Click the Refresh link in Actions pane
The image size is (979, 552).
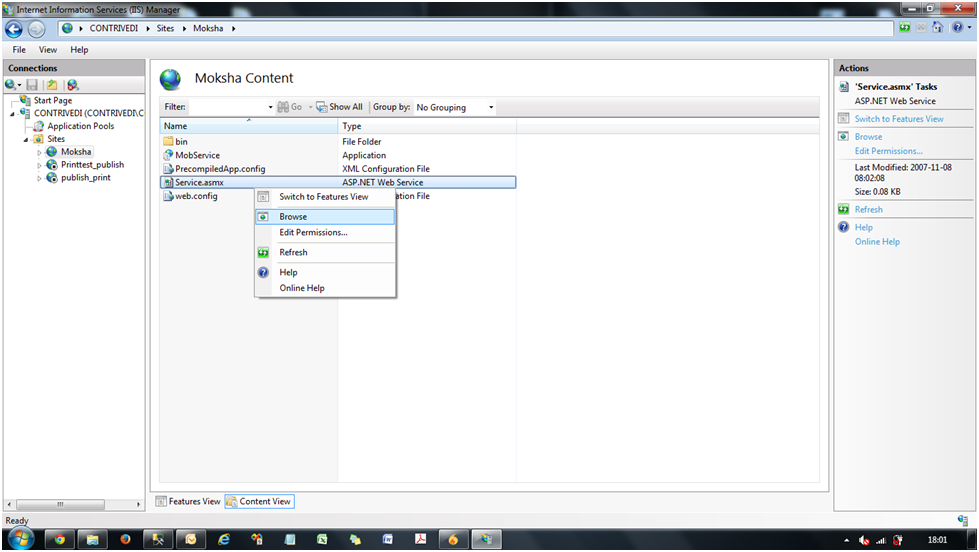point(868,209)
